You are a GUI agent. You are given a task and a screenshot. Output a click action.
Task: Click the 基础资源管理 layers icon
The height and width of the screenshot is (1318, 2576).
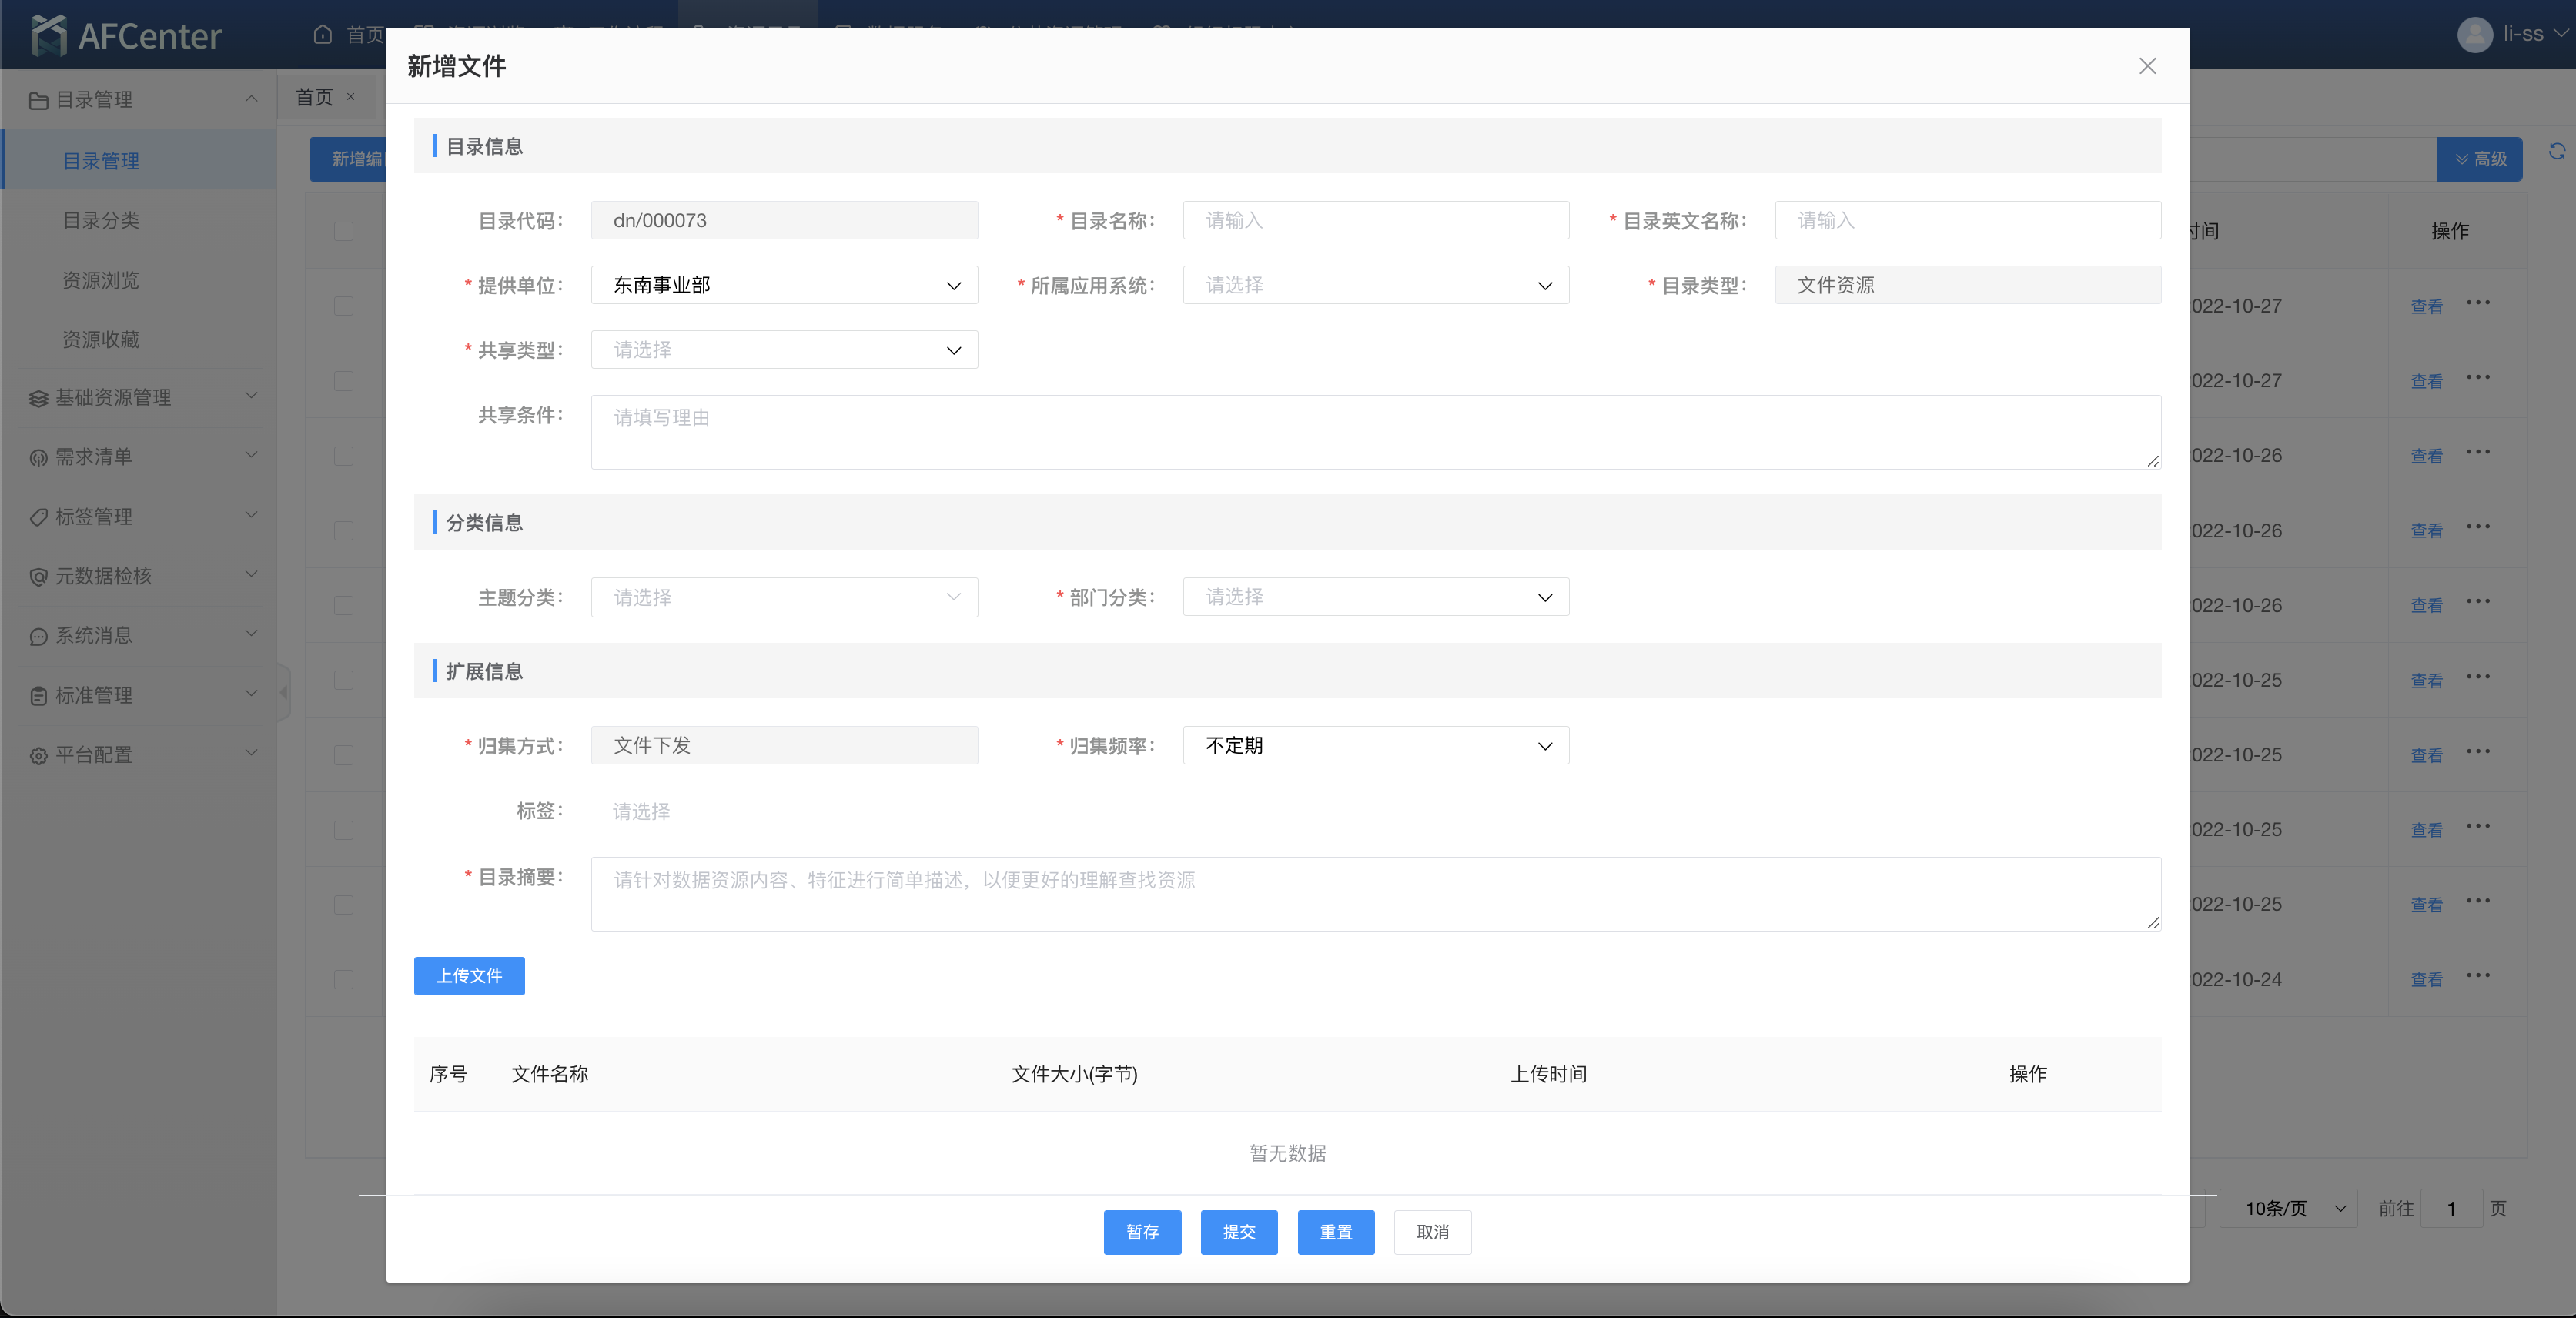tap(39, 398)
